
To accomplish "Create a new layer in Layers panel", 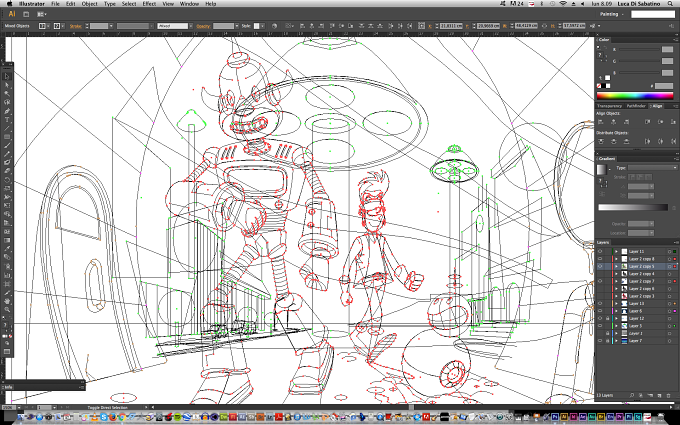I will [x=659, y=396].
